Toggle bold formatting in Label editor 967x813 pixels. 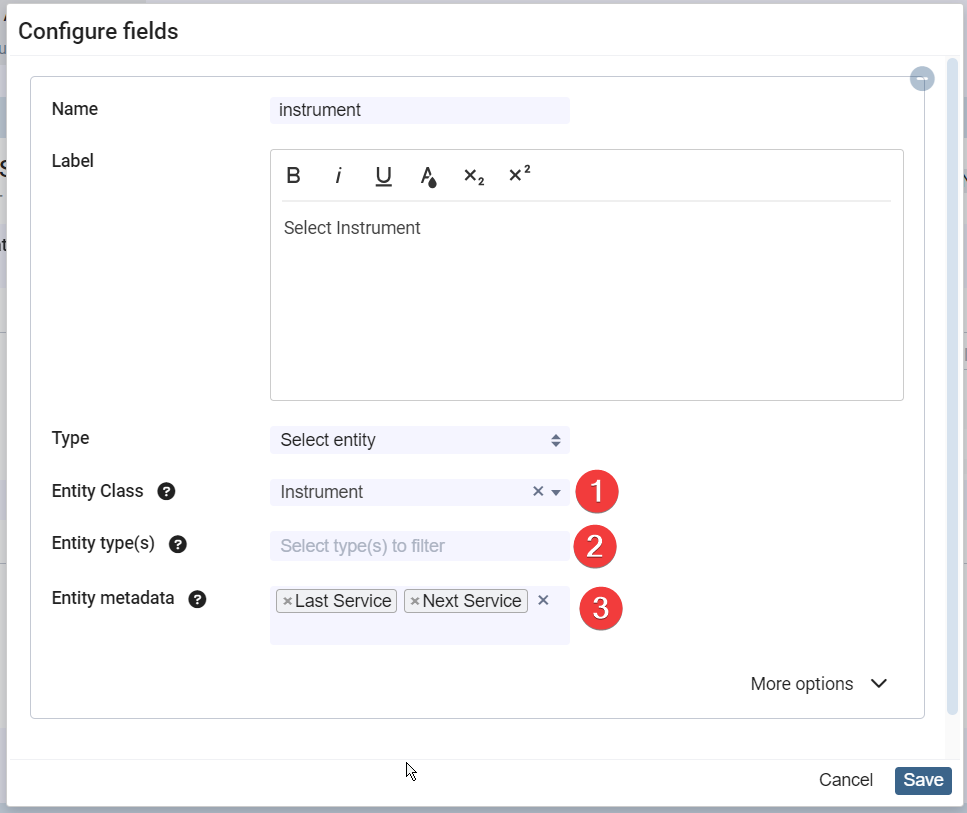tap(293, 176)
